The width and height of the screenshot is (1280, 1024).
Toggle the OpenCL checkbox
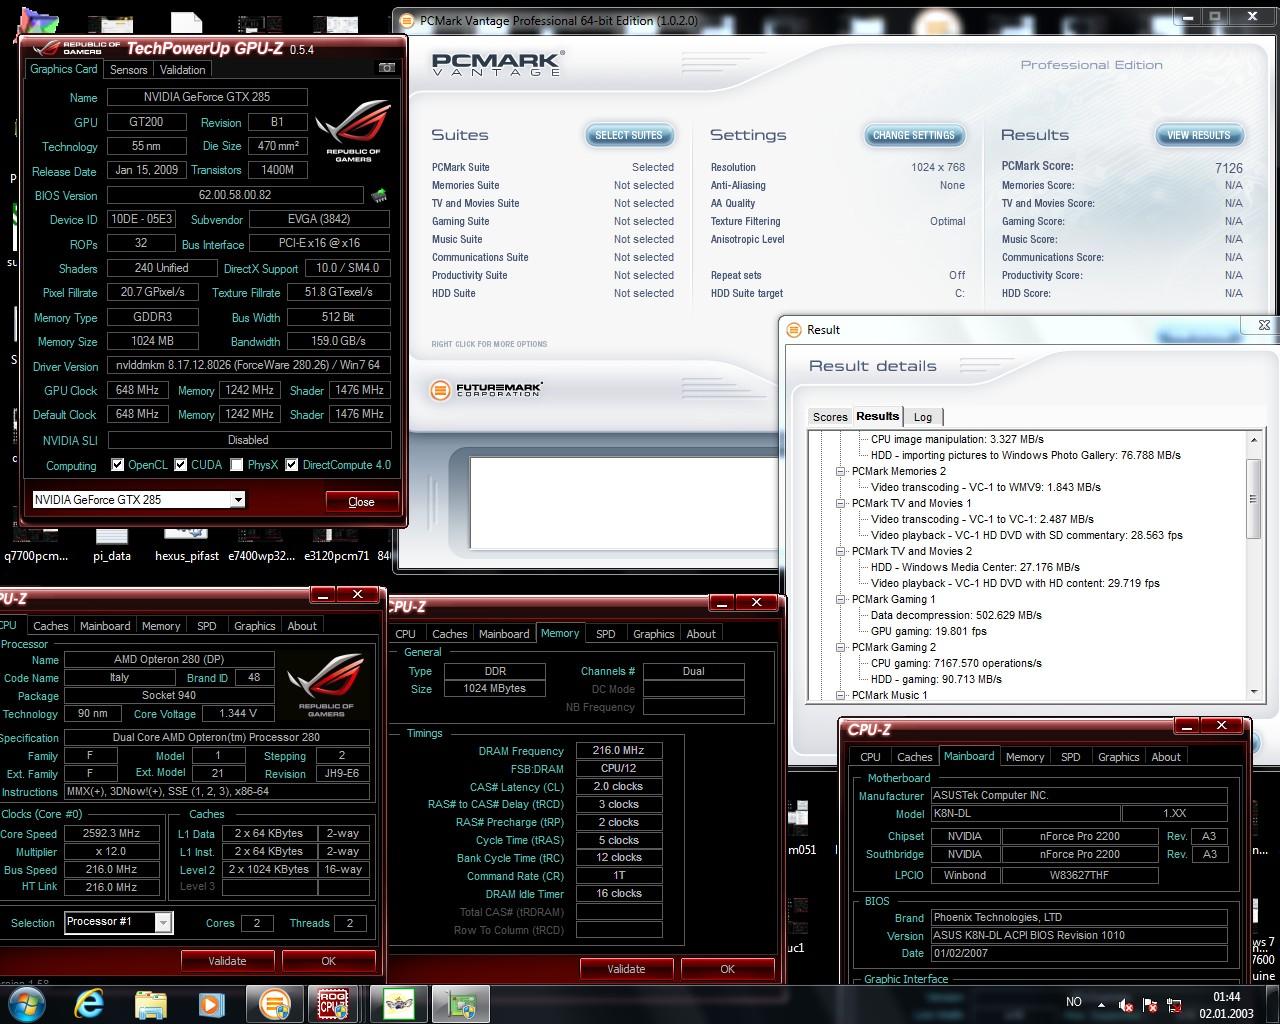coord(118,465)
